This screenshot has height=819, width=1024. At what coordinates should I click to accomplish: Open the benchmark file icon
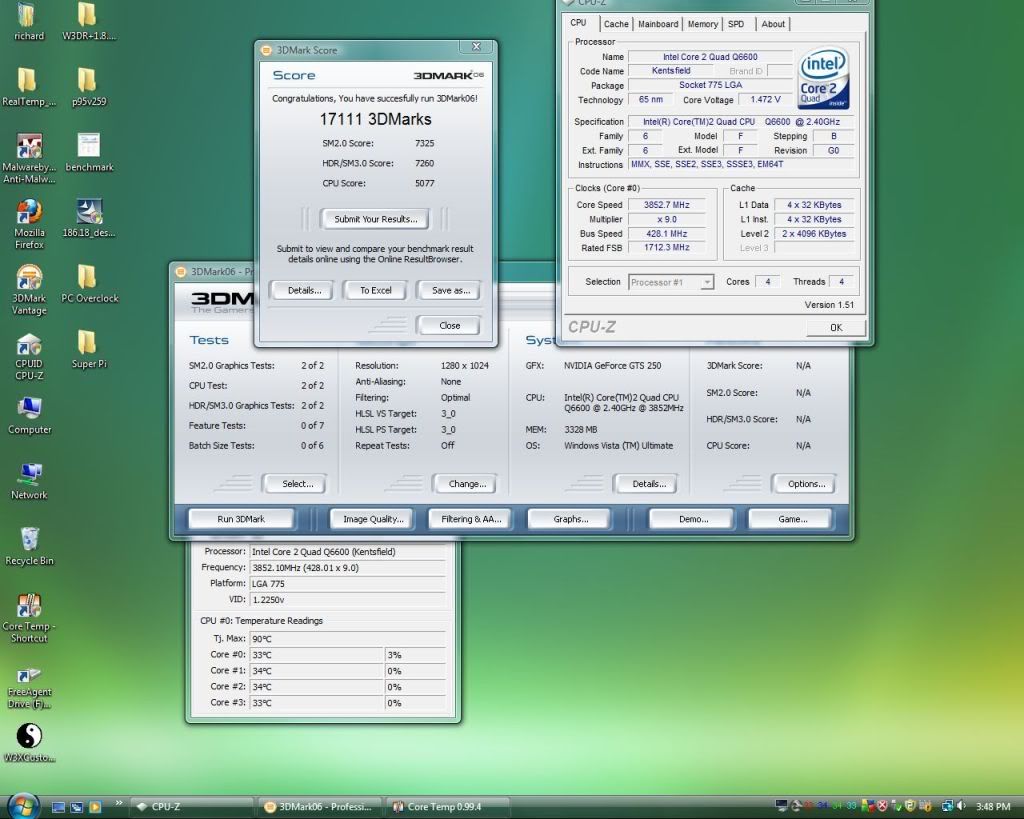point(89,152)
